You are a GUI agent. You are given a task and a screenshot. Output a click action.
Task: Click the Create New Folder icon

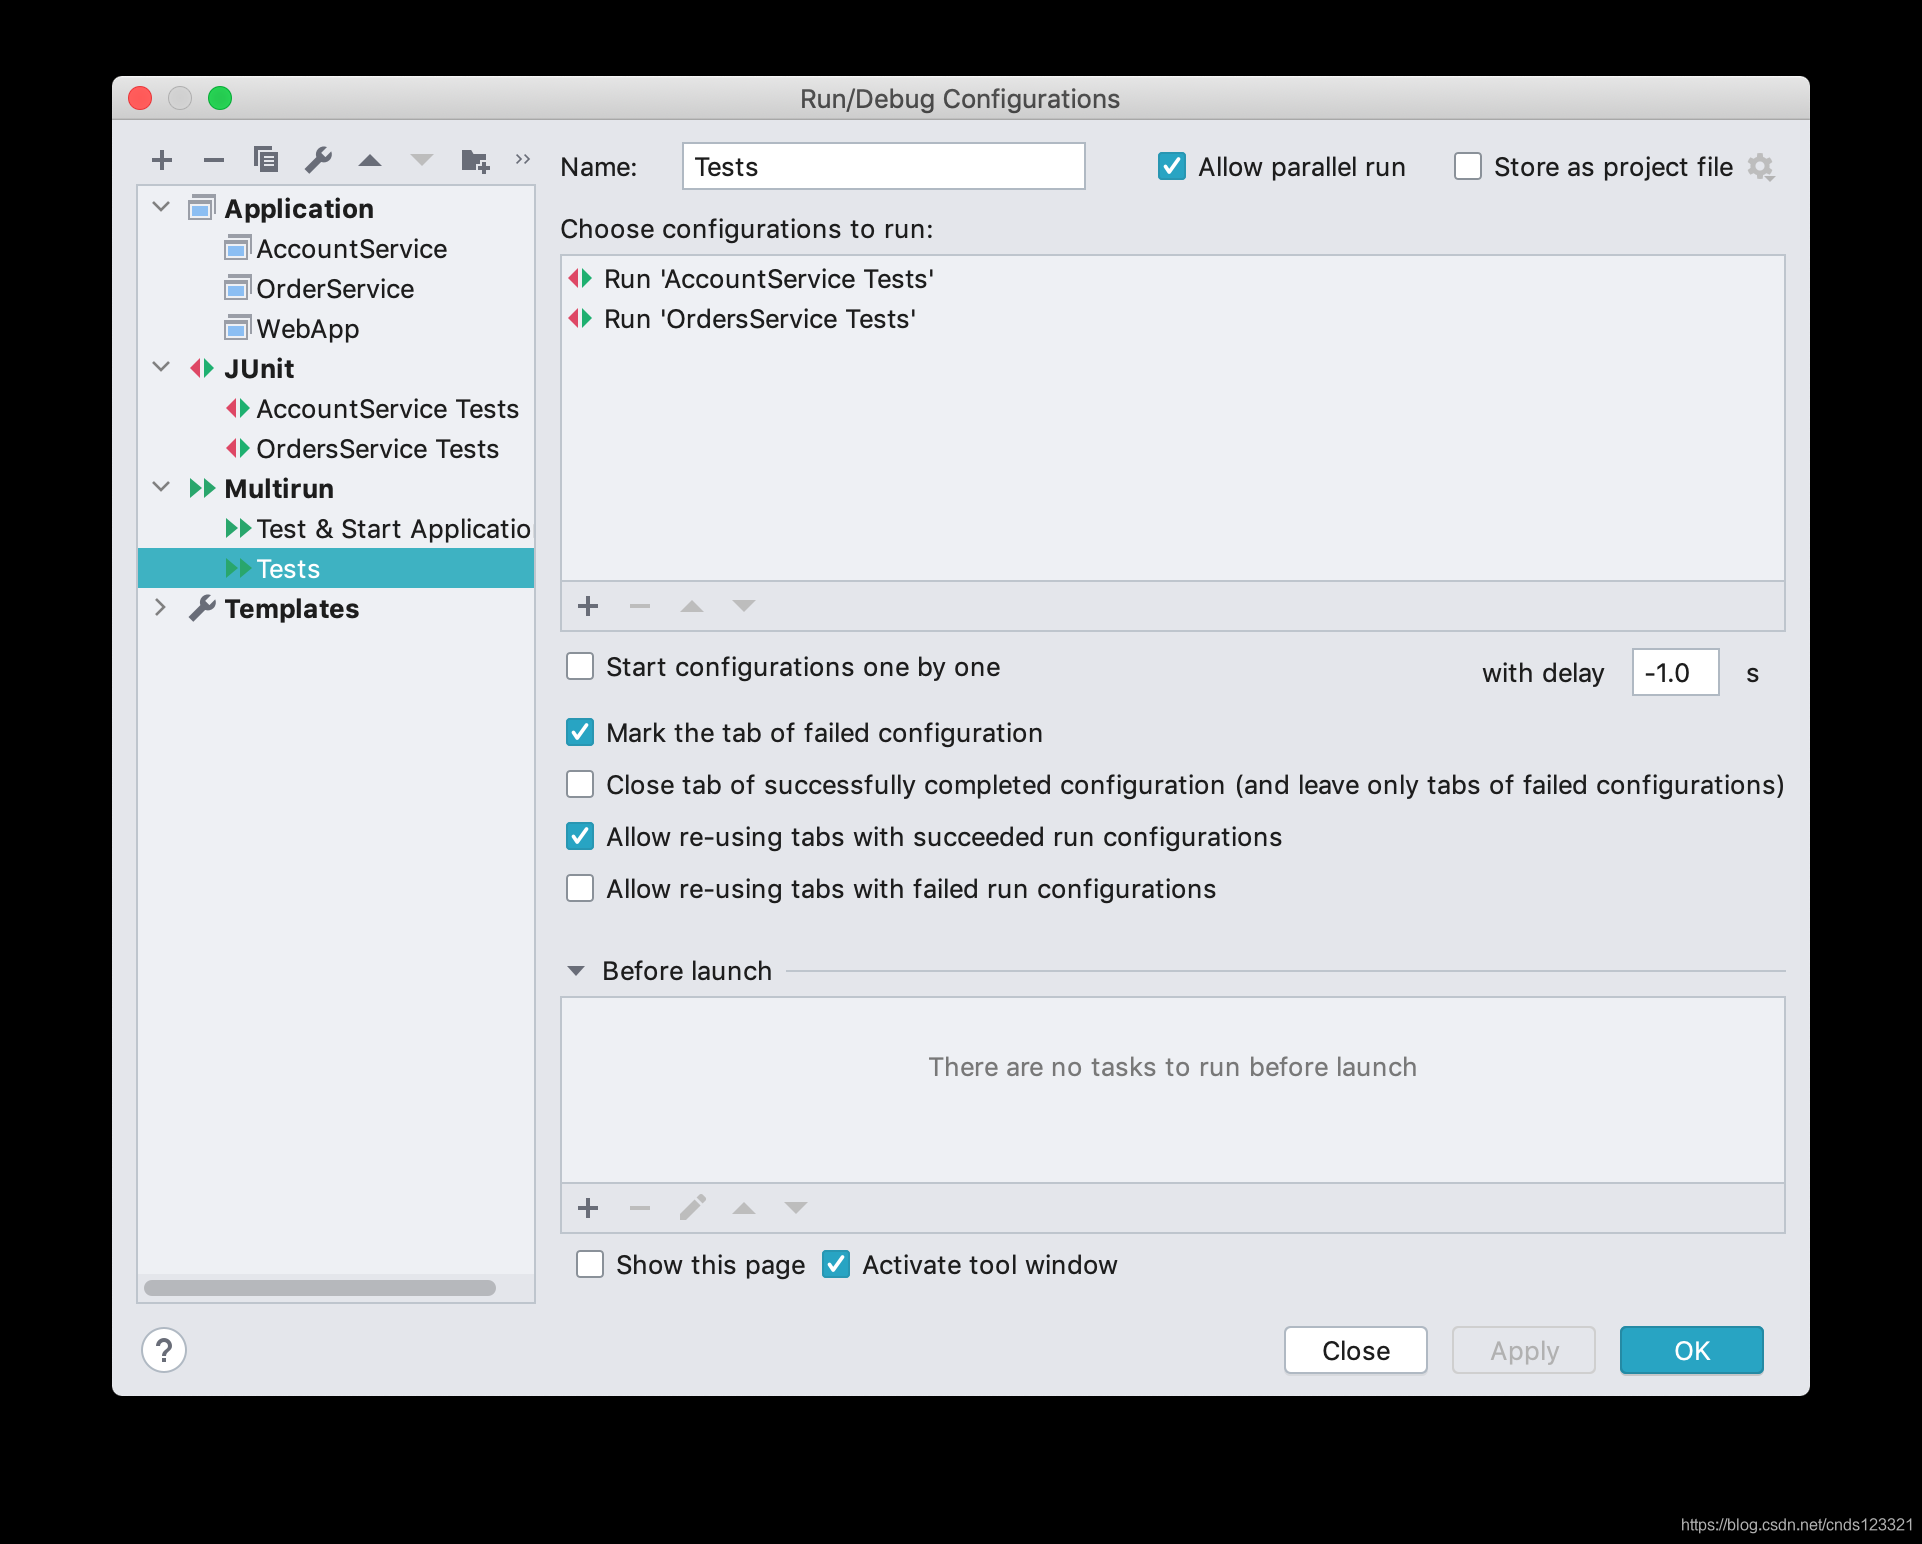coord(475,160)
